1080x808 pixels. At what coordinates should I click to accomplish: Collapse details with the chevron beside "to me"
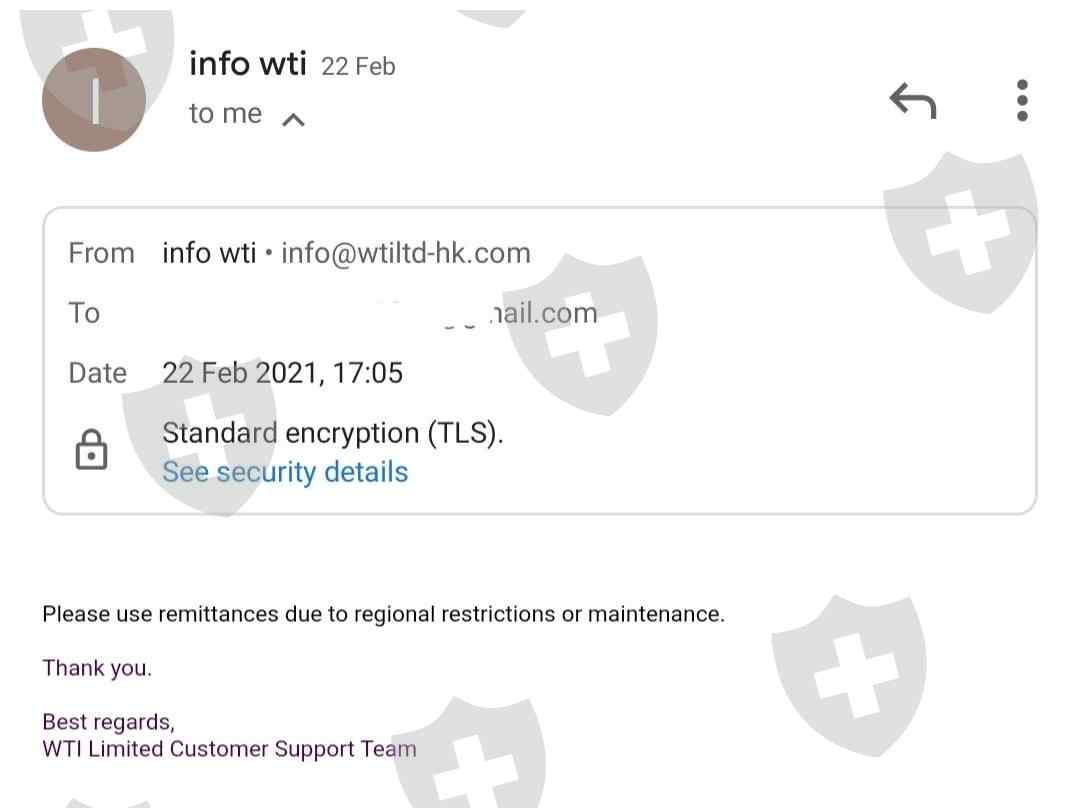[293, 120]
